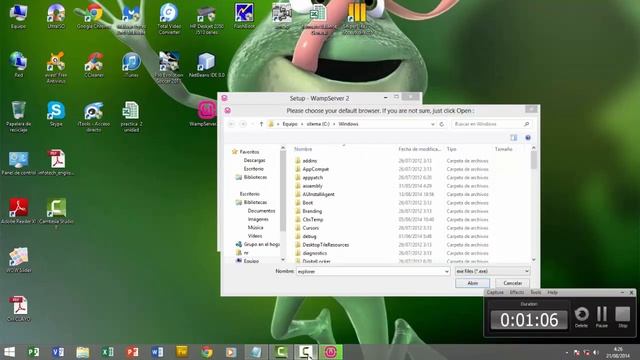The height and width of the screenshot is (360, 640).
Task: Expand the address bar history dropdown
Action: 433,124
